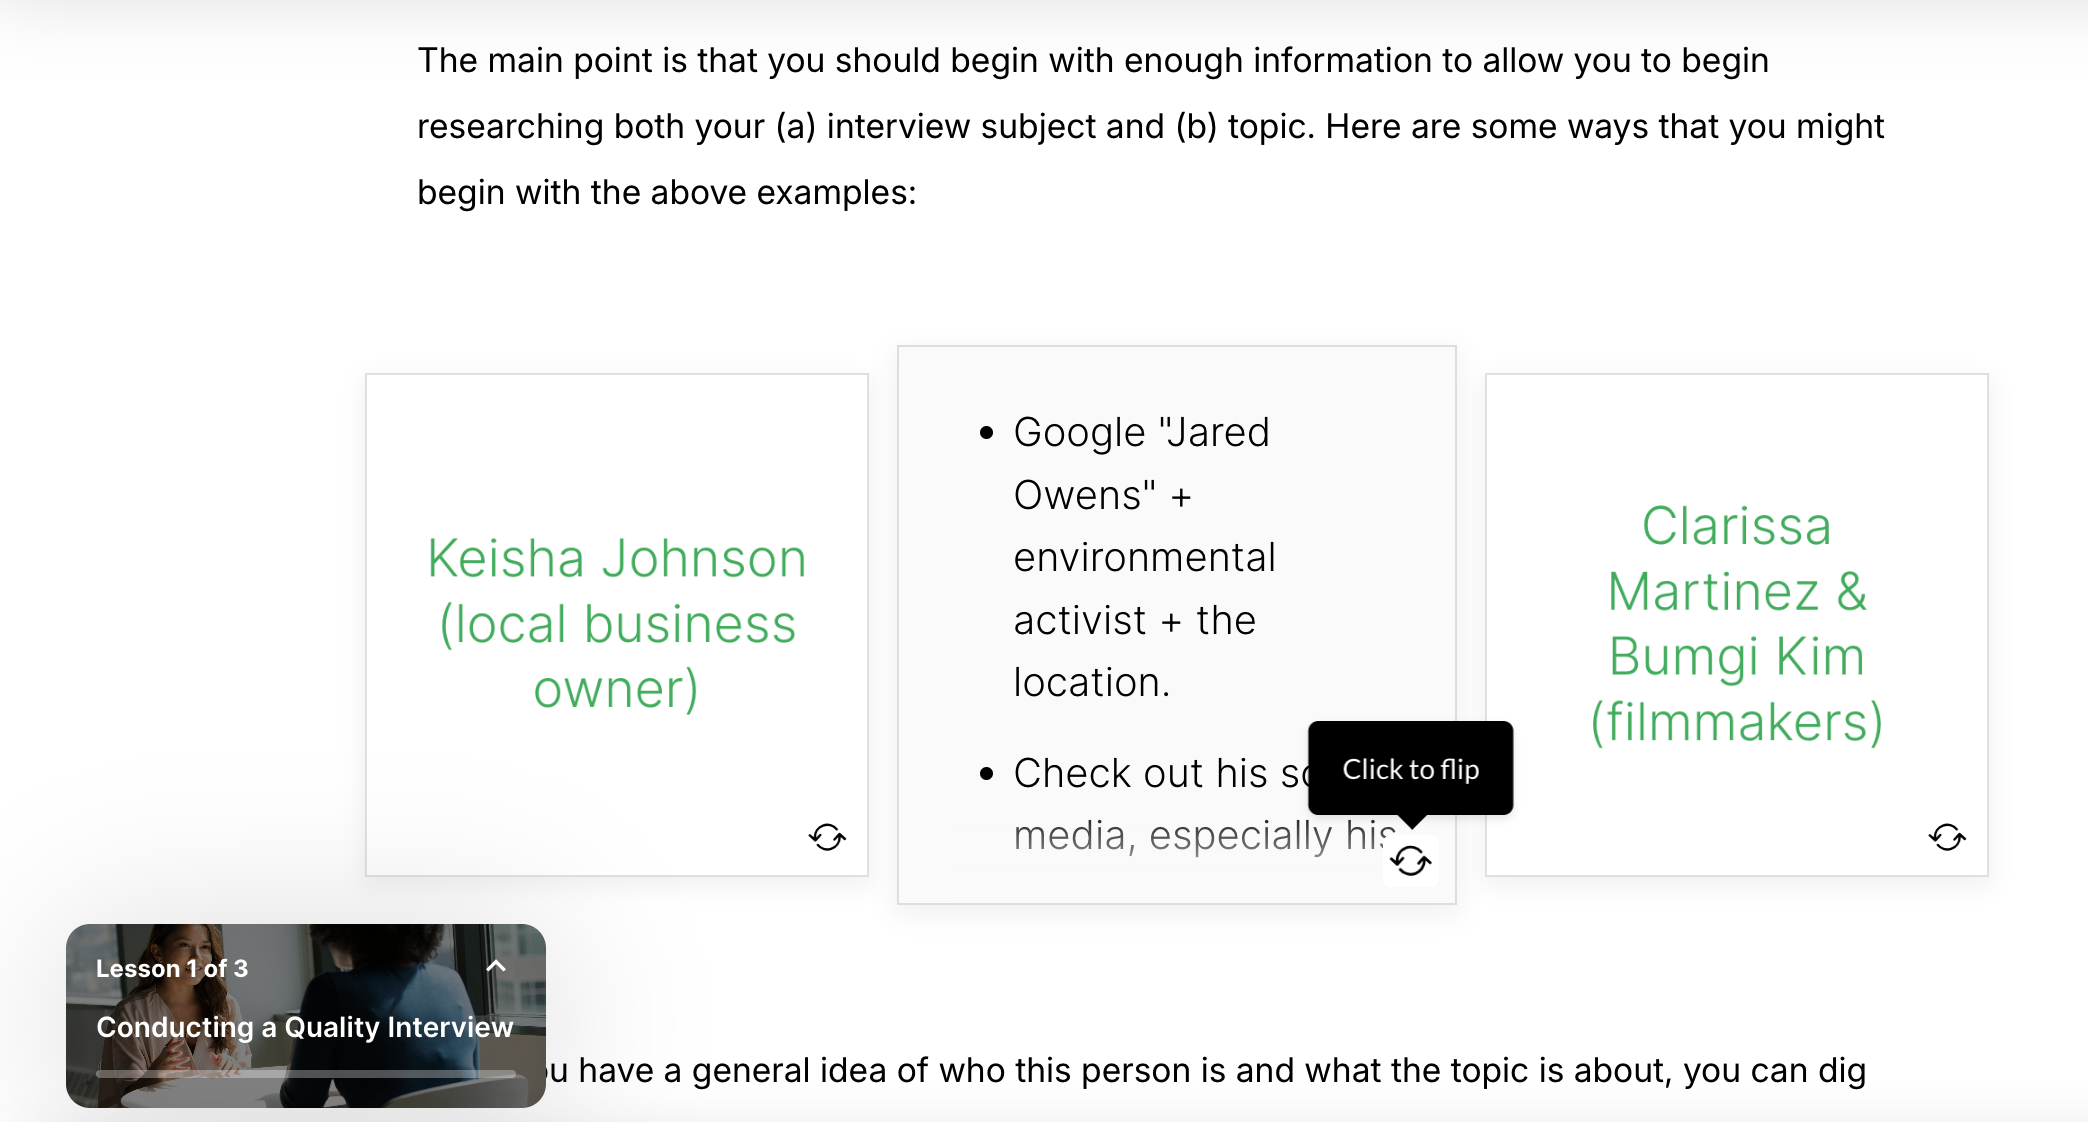This screenshot has height=1122, width=2088.
Task: Click the "Click to flip" tooltip
Action: (x=1410, y=768)
